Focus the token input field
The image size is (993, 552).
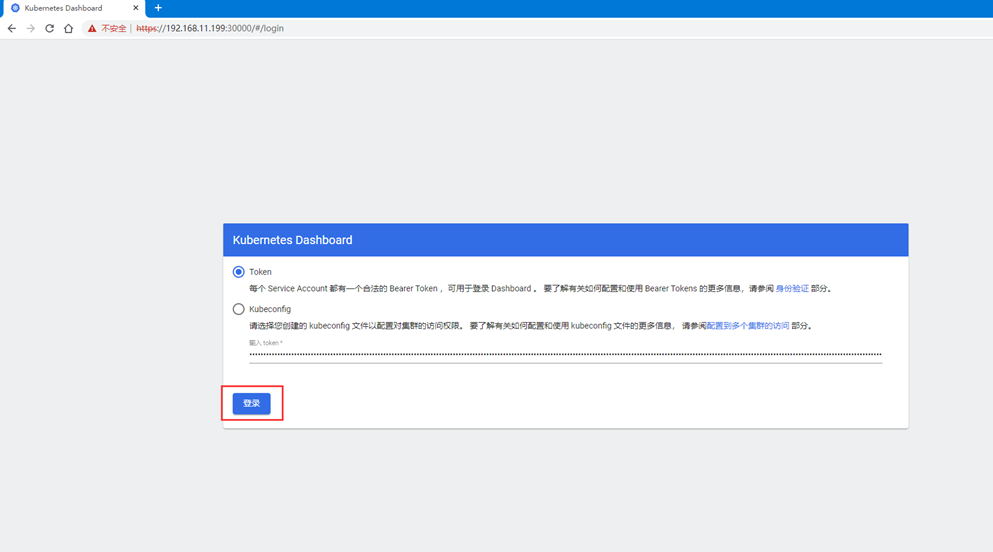(566, 354)
